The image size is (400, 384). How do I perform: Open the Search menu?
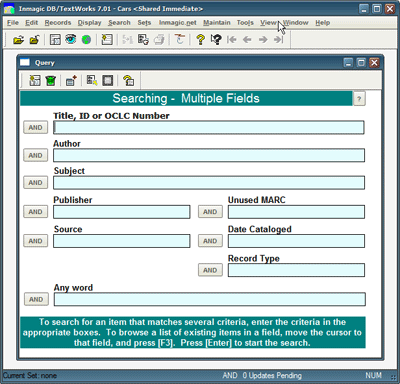[119, 23]
